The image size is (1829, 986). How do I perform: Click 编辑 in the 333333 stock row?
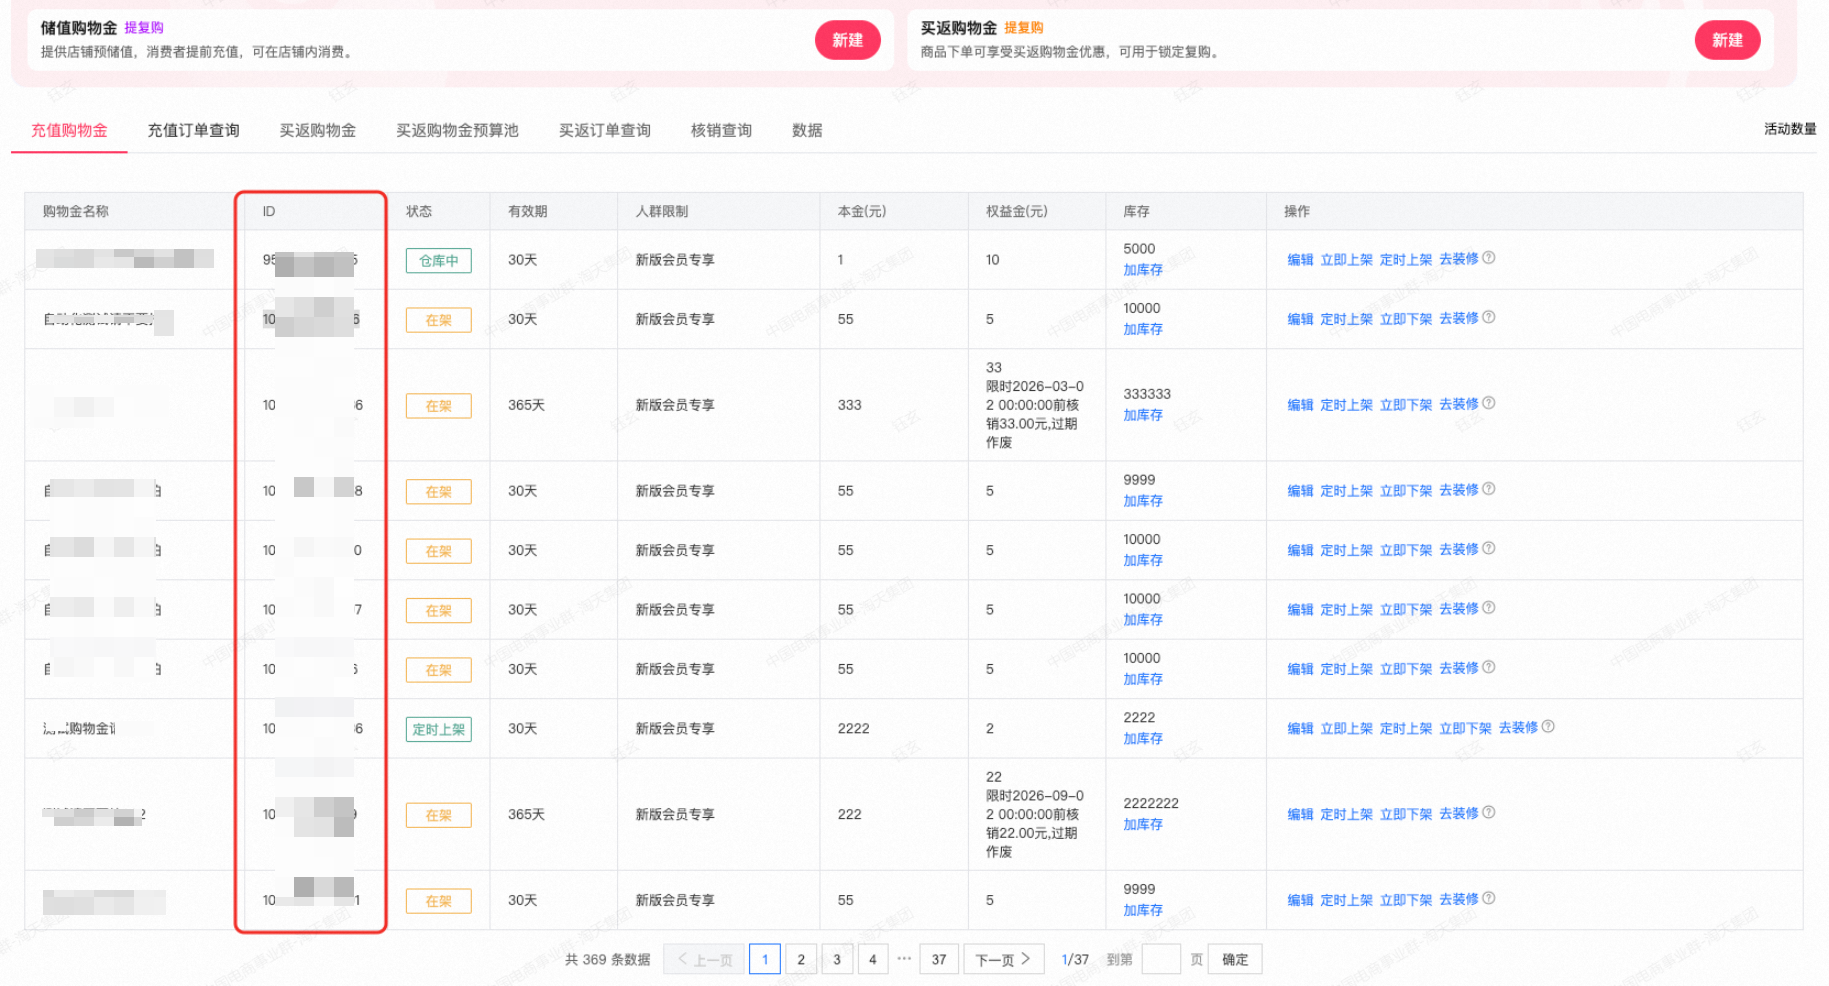click(1300, 405)
